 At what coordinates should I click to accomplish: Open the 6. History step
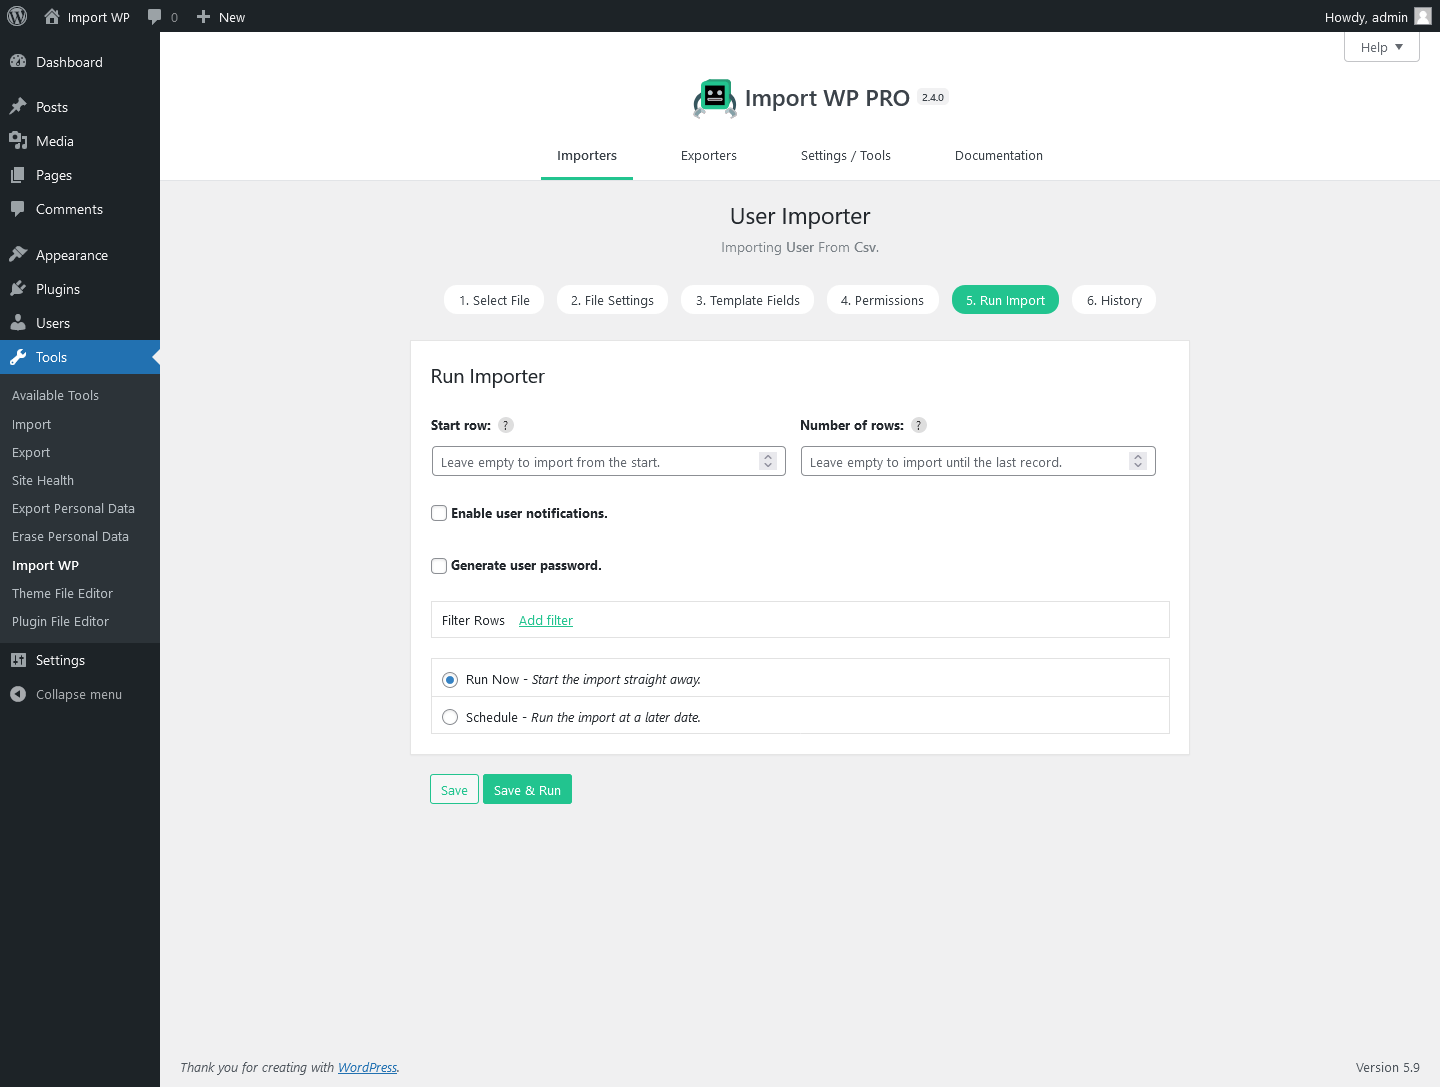coord(1113,299)
